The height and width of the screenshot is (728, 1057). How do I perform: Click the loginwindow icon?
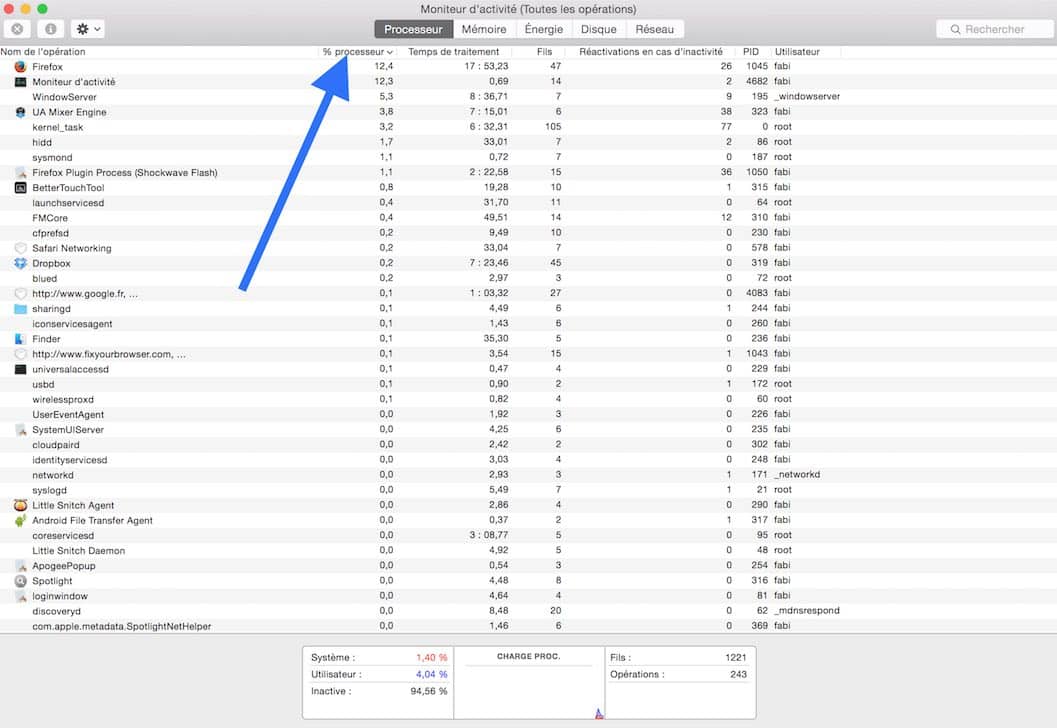click(x=20, y=596)
